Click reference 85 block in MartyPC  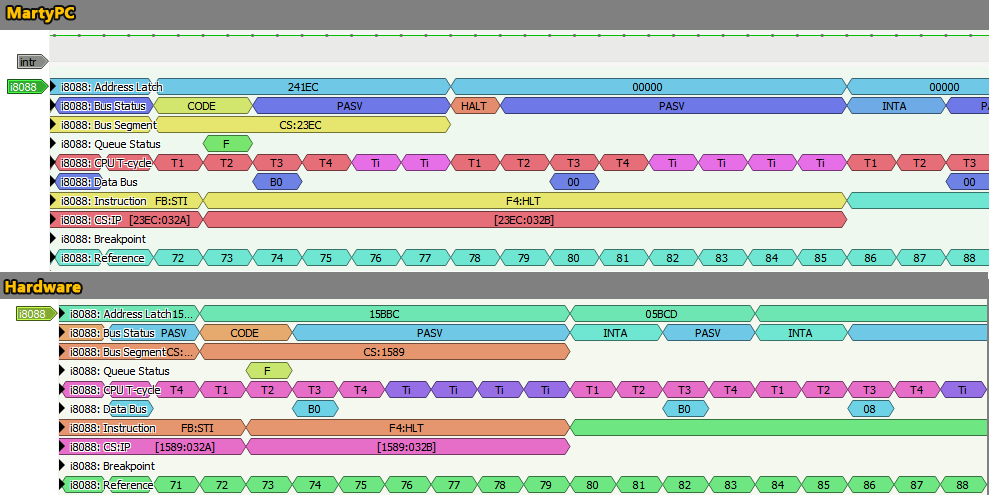pos(821,257)
